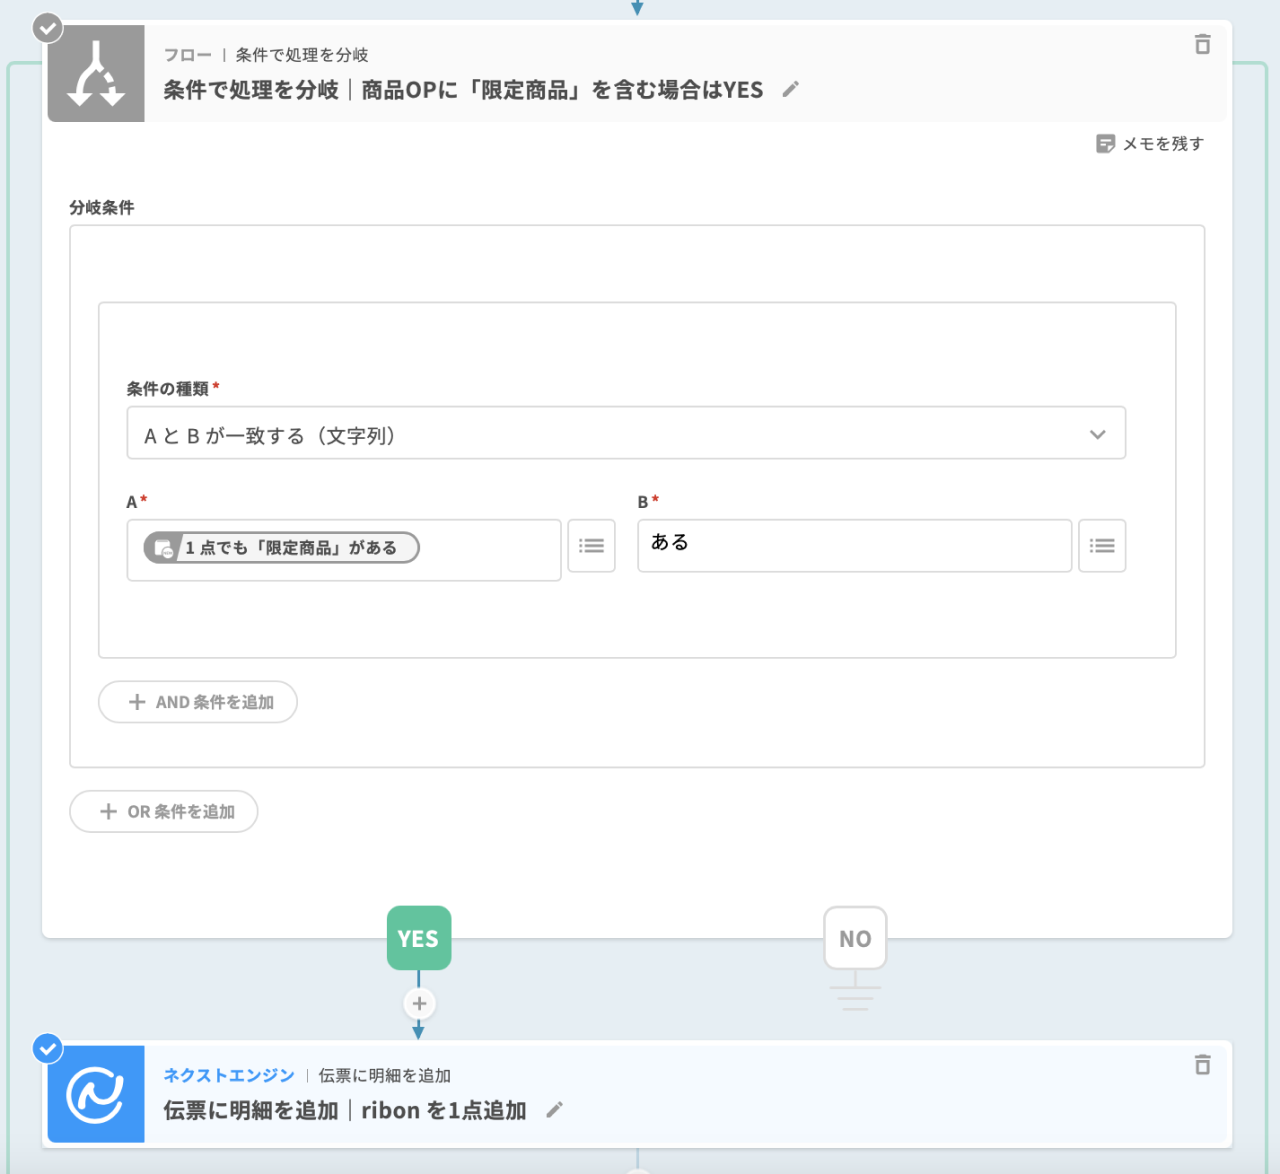
Task: Click the B input field containing ある
Action: 854,546
